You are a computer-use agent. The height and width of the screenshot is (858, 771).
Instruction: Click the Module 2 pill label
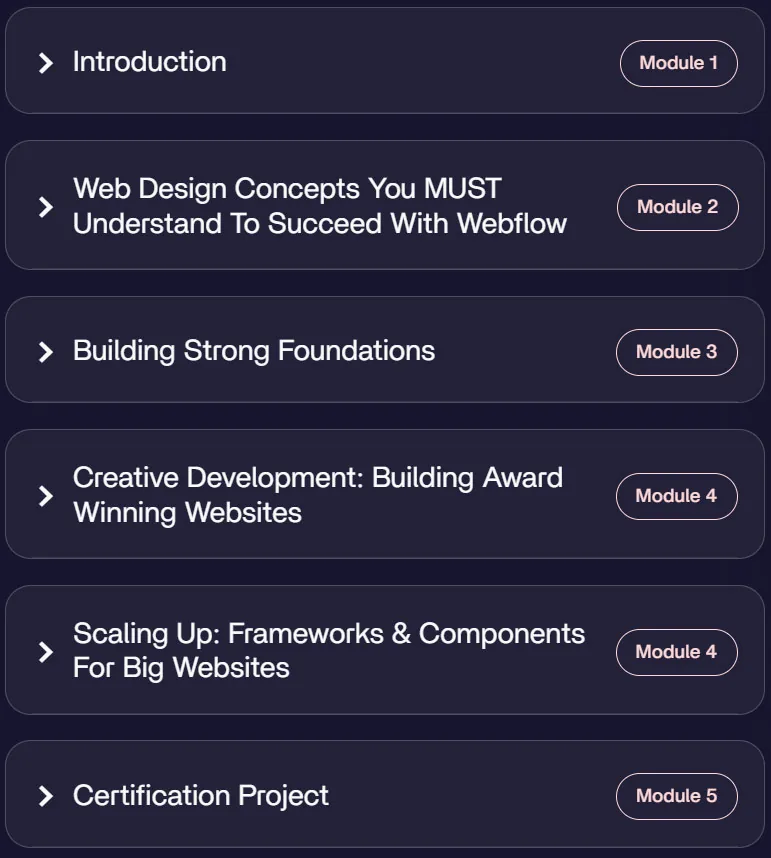coord(677,207)
